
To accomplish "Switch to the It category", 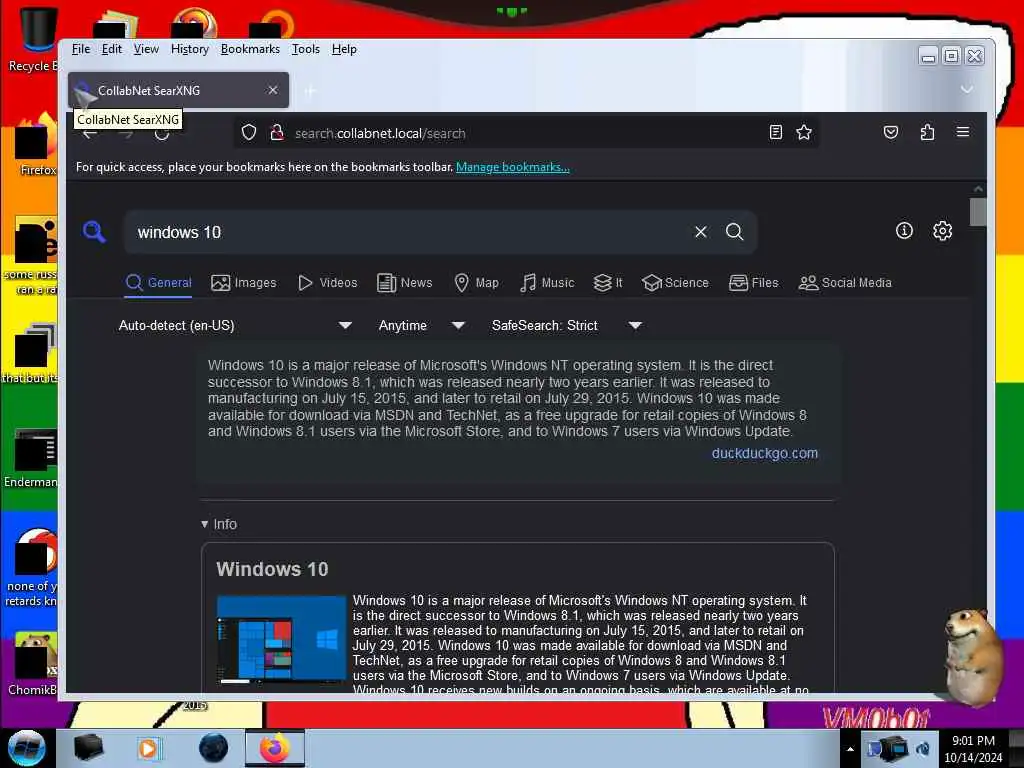I will click(608, 283).
